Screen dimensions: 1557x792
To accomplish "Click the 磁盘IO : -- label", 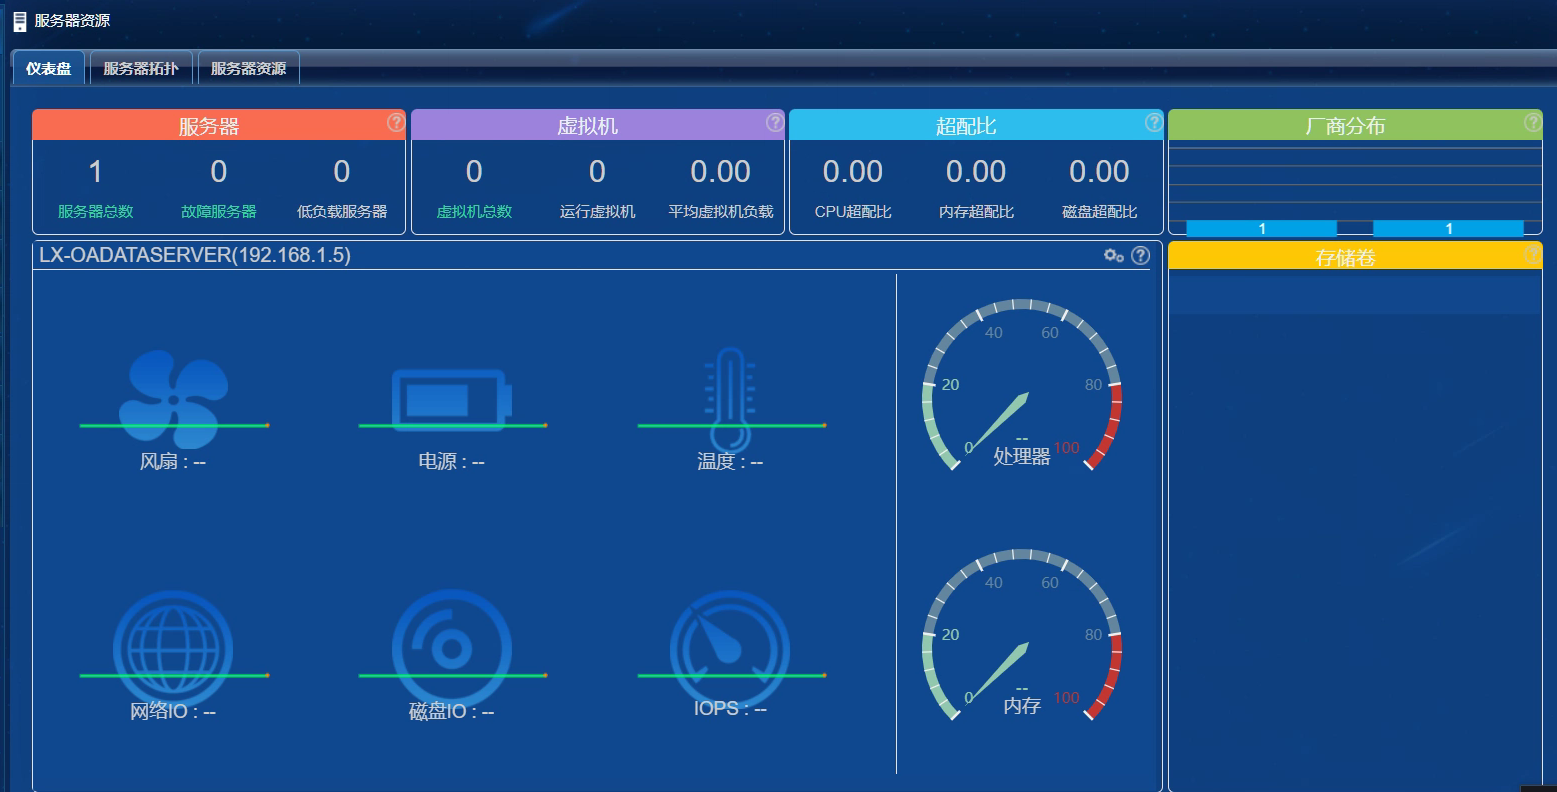I will coord(451,712).
